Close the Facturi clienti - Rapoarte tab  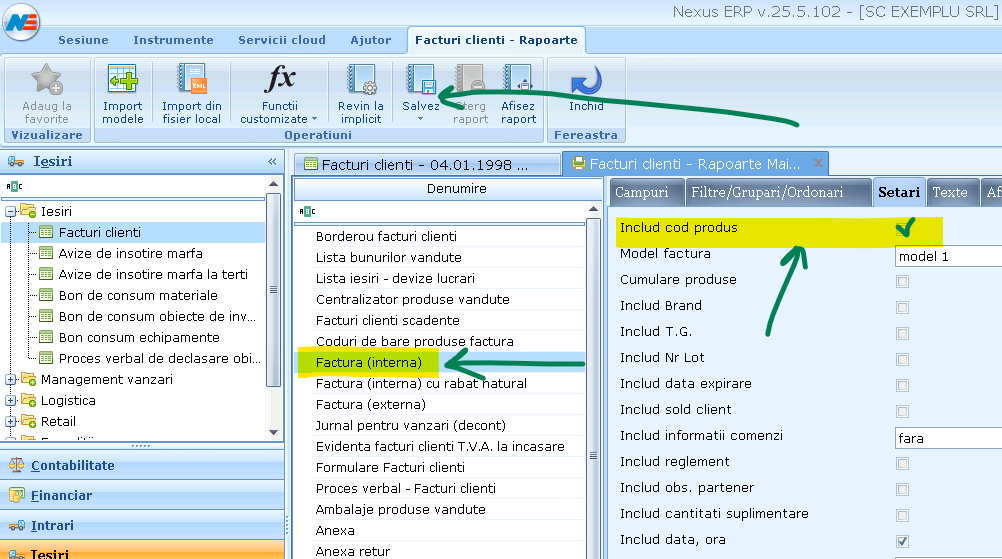[818, 163]
